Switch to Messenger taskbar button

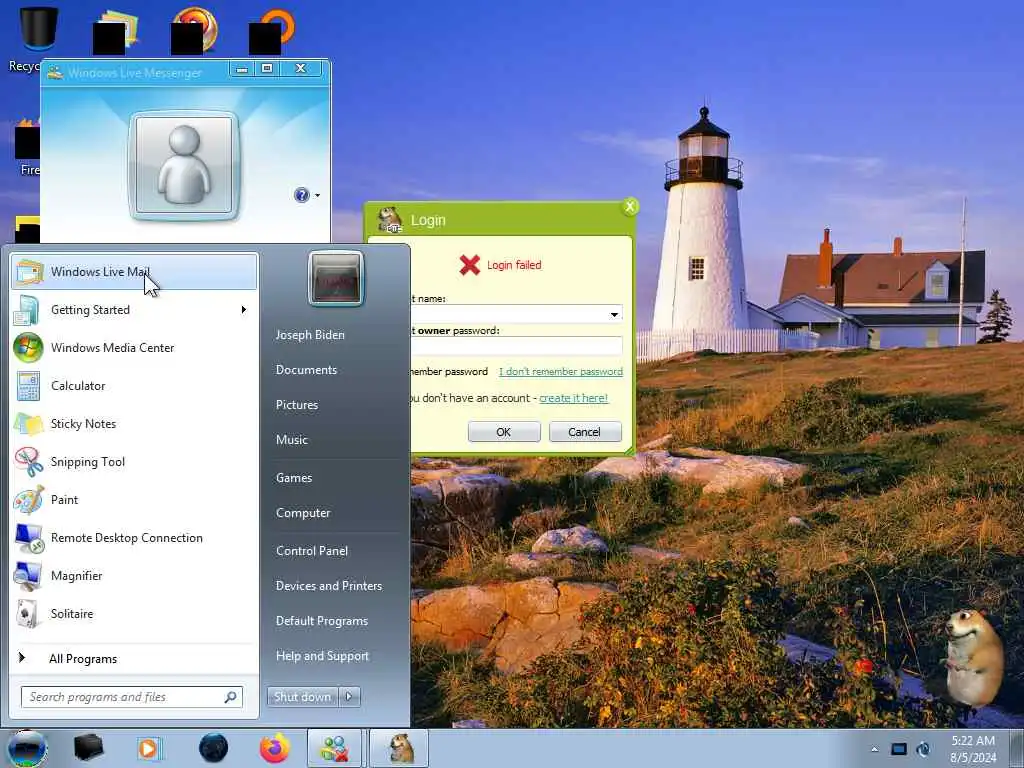(x=334, y=748)
